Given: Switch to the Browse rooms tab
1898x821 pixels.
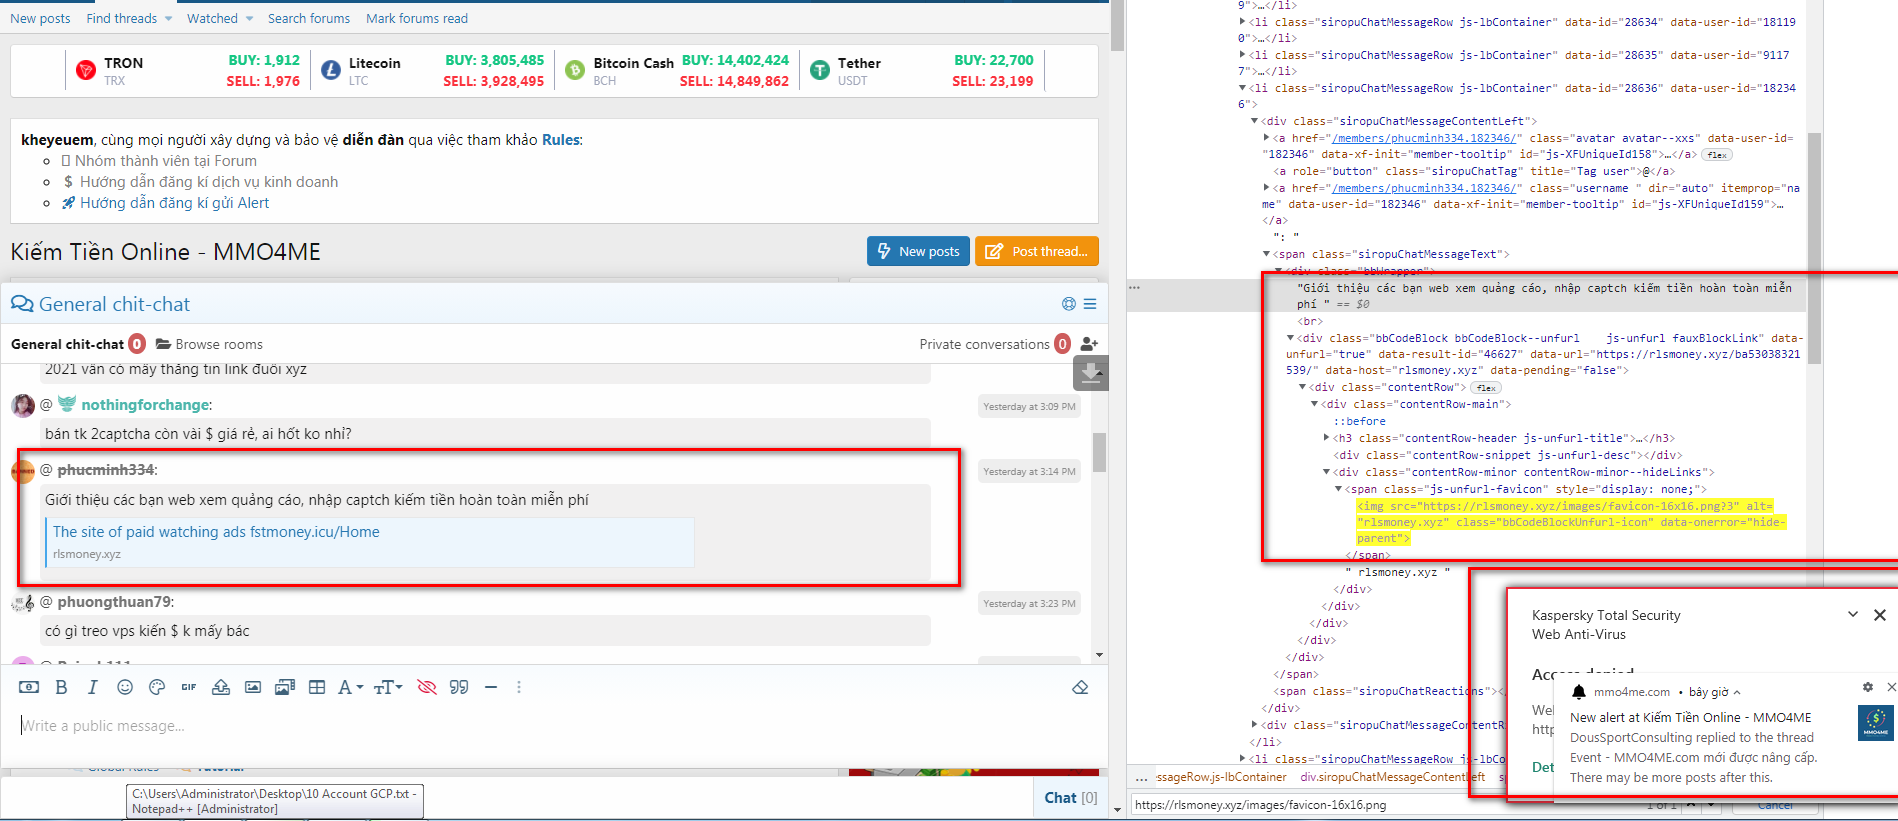Looking at the screenshot, I should [209, 344].
